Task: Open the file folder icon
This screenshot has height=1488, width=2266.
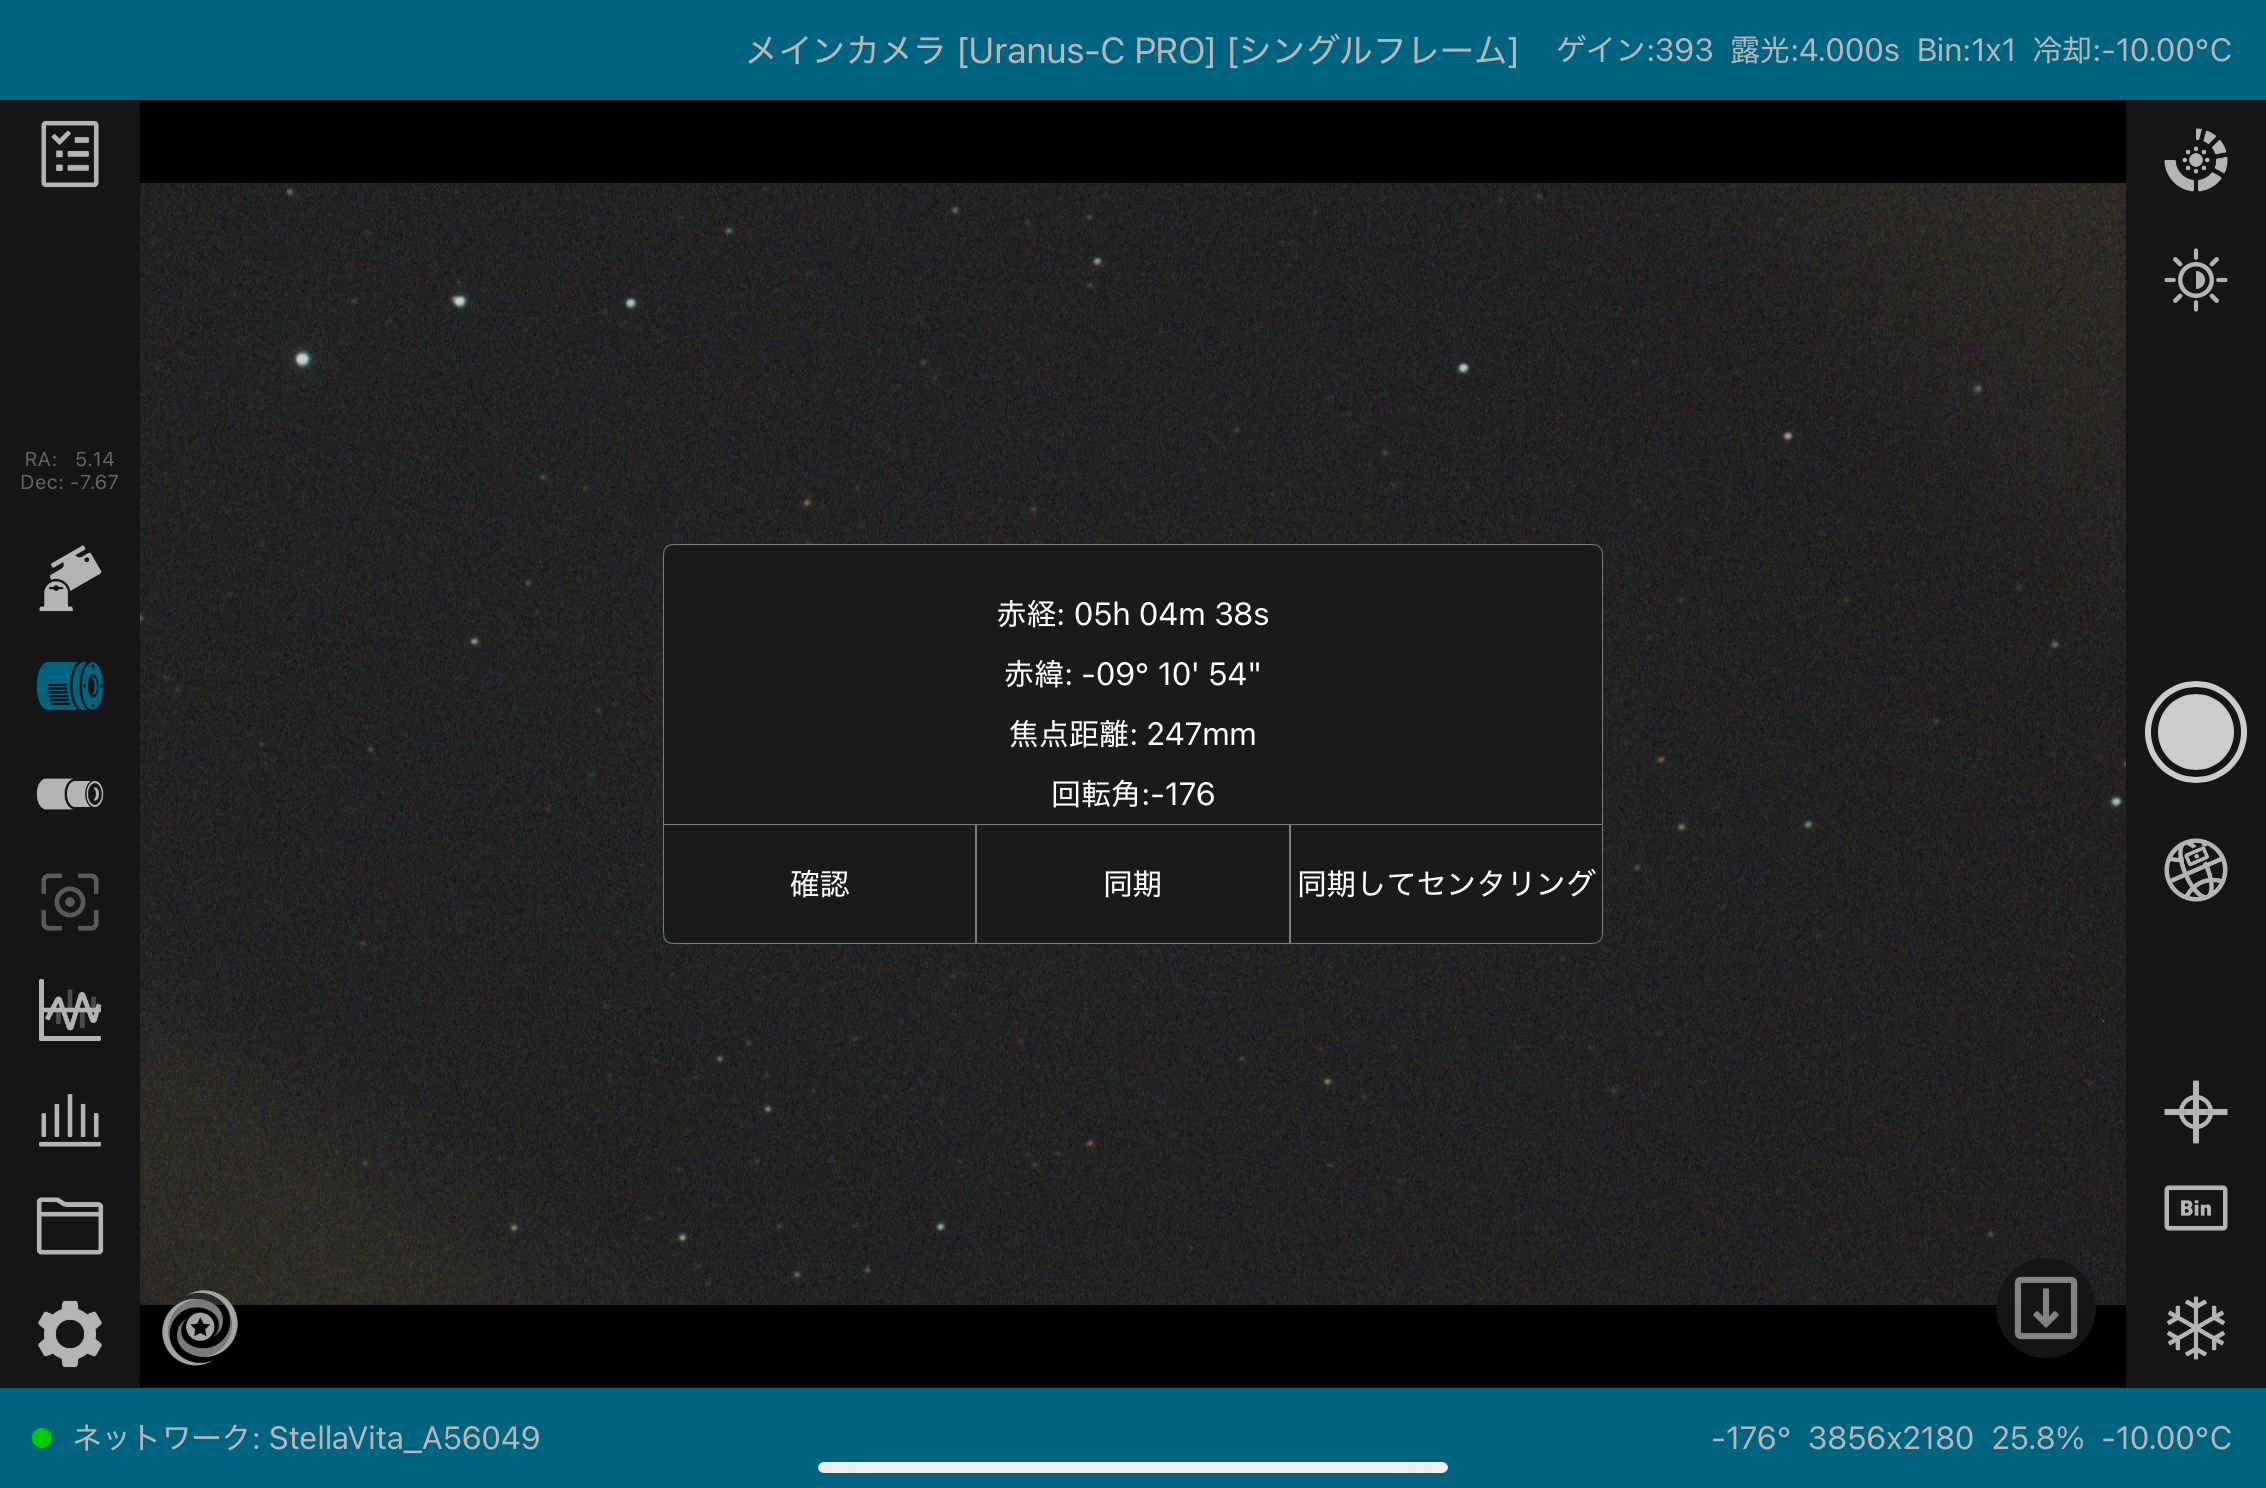Action: (69, 1226)
